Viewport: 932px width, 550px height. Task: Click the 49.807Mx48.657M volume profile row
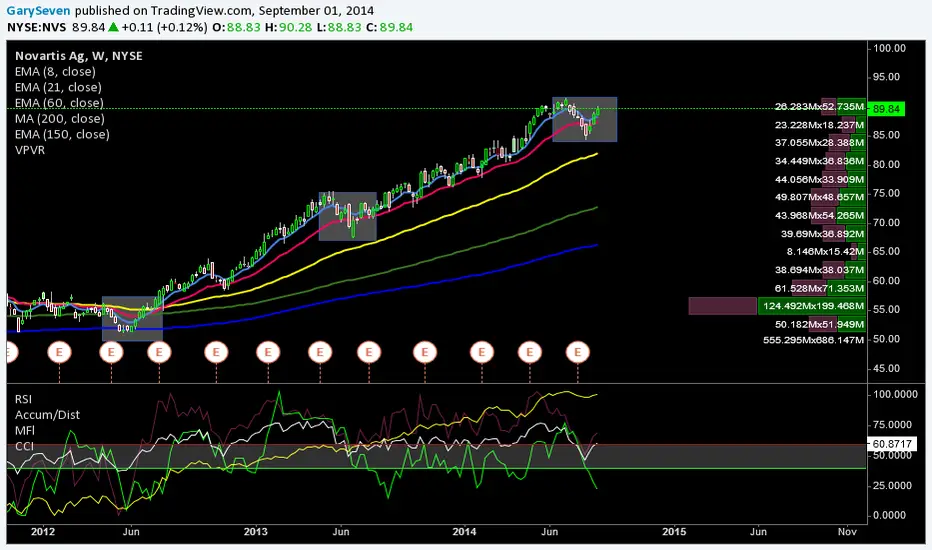(x=819, y=197)
